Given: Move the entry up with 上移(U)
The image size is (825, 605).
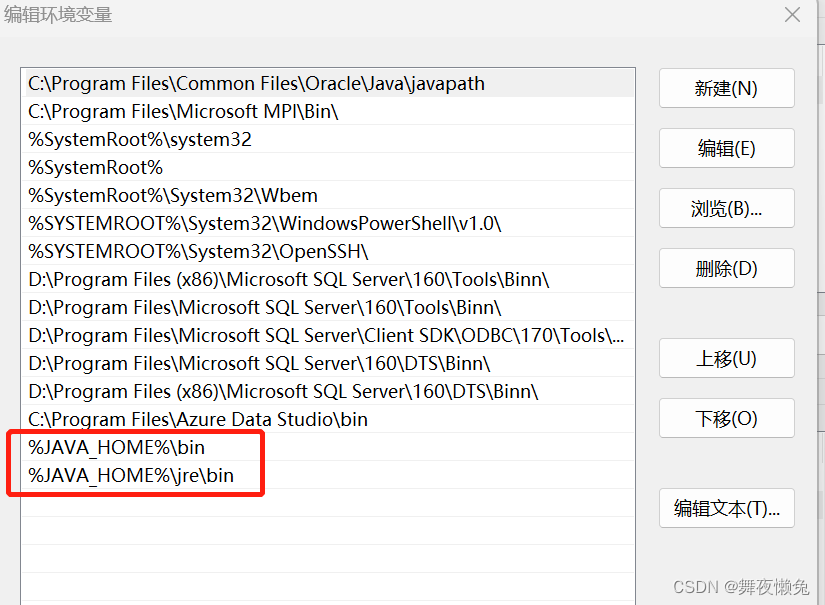Looking at the screenshot, I should (727, 358).
